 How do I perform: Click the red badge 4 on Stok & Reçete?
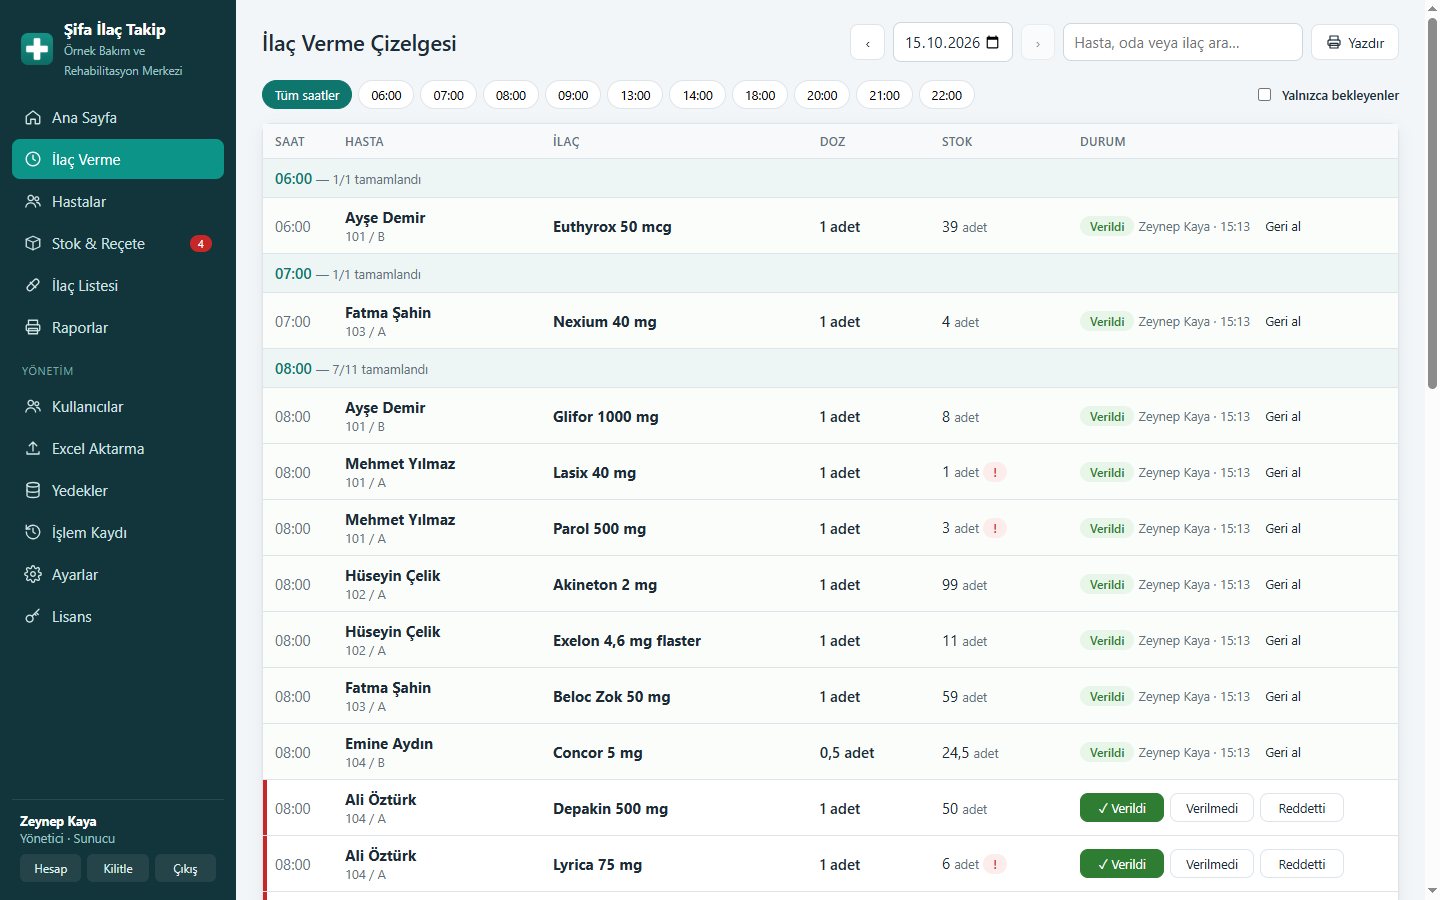tap(201, 244)
